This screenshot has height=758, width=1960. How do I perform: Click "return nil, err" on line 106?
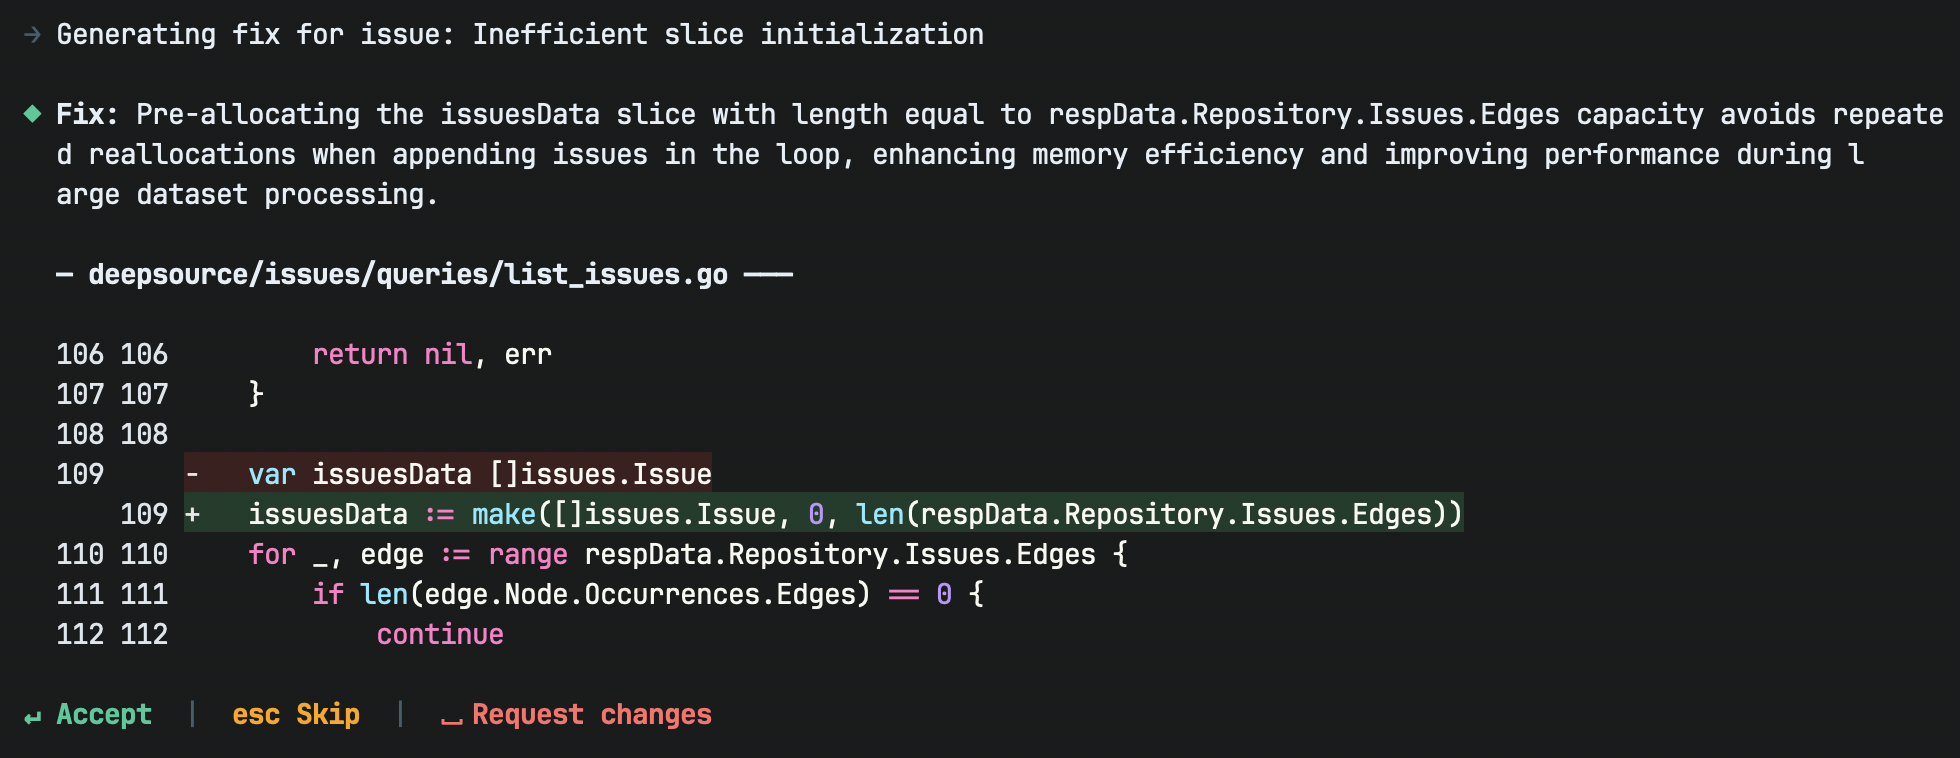(432, 355)
